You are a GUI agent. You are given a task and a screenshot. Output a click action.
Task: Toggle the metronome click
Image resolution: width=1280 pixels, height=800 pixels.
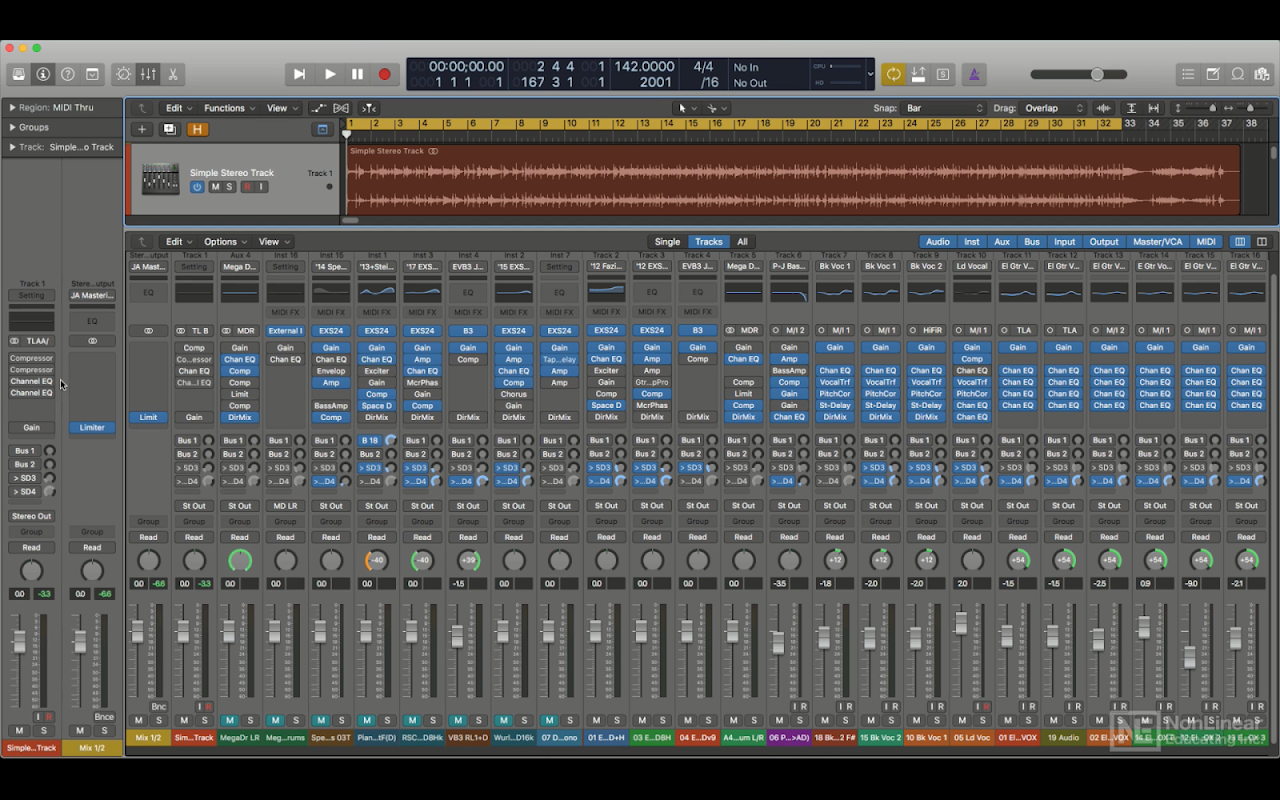[x=973, y=74]
